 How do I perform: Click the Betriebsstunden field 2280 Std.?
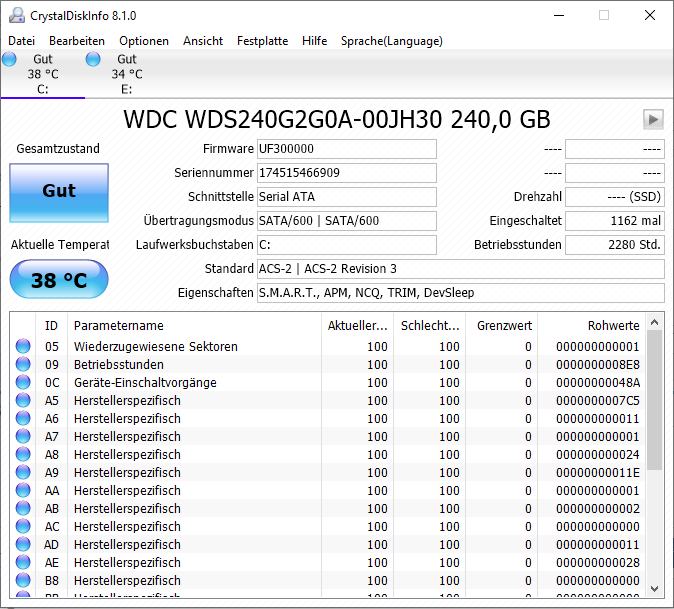pyautogui.click(x=615, y=245)
